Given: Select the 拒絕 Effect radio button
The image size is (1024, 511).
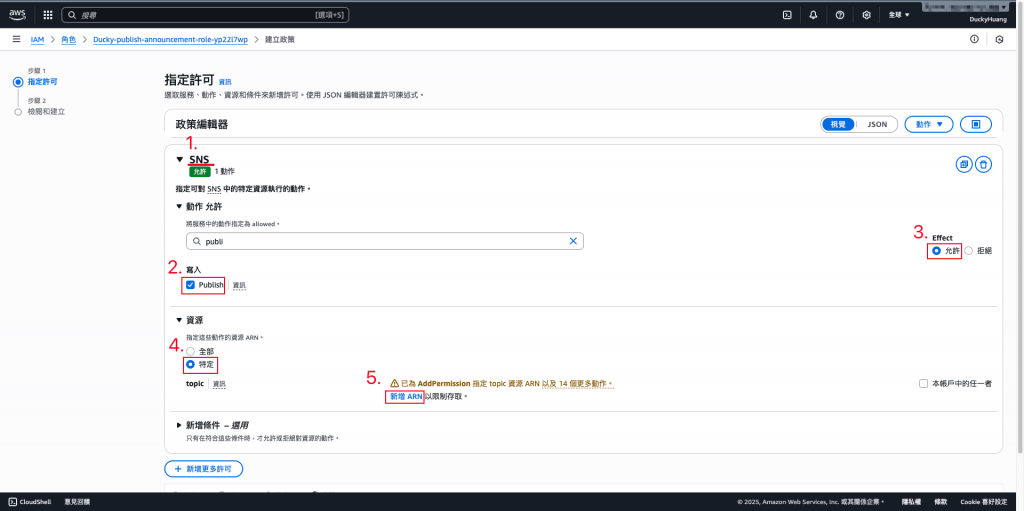Looking at the screenshot, I should point(968,250).
